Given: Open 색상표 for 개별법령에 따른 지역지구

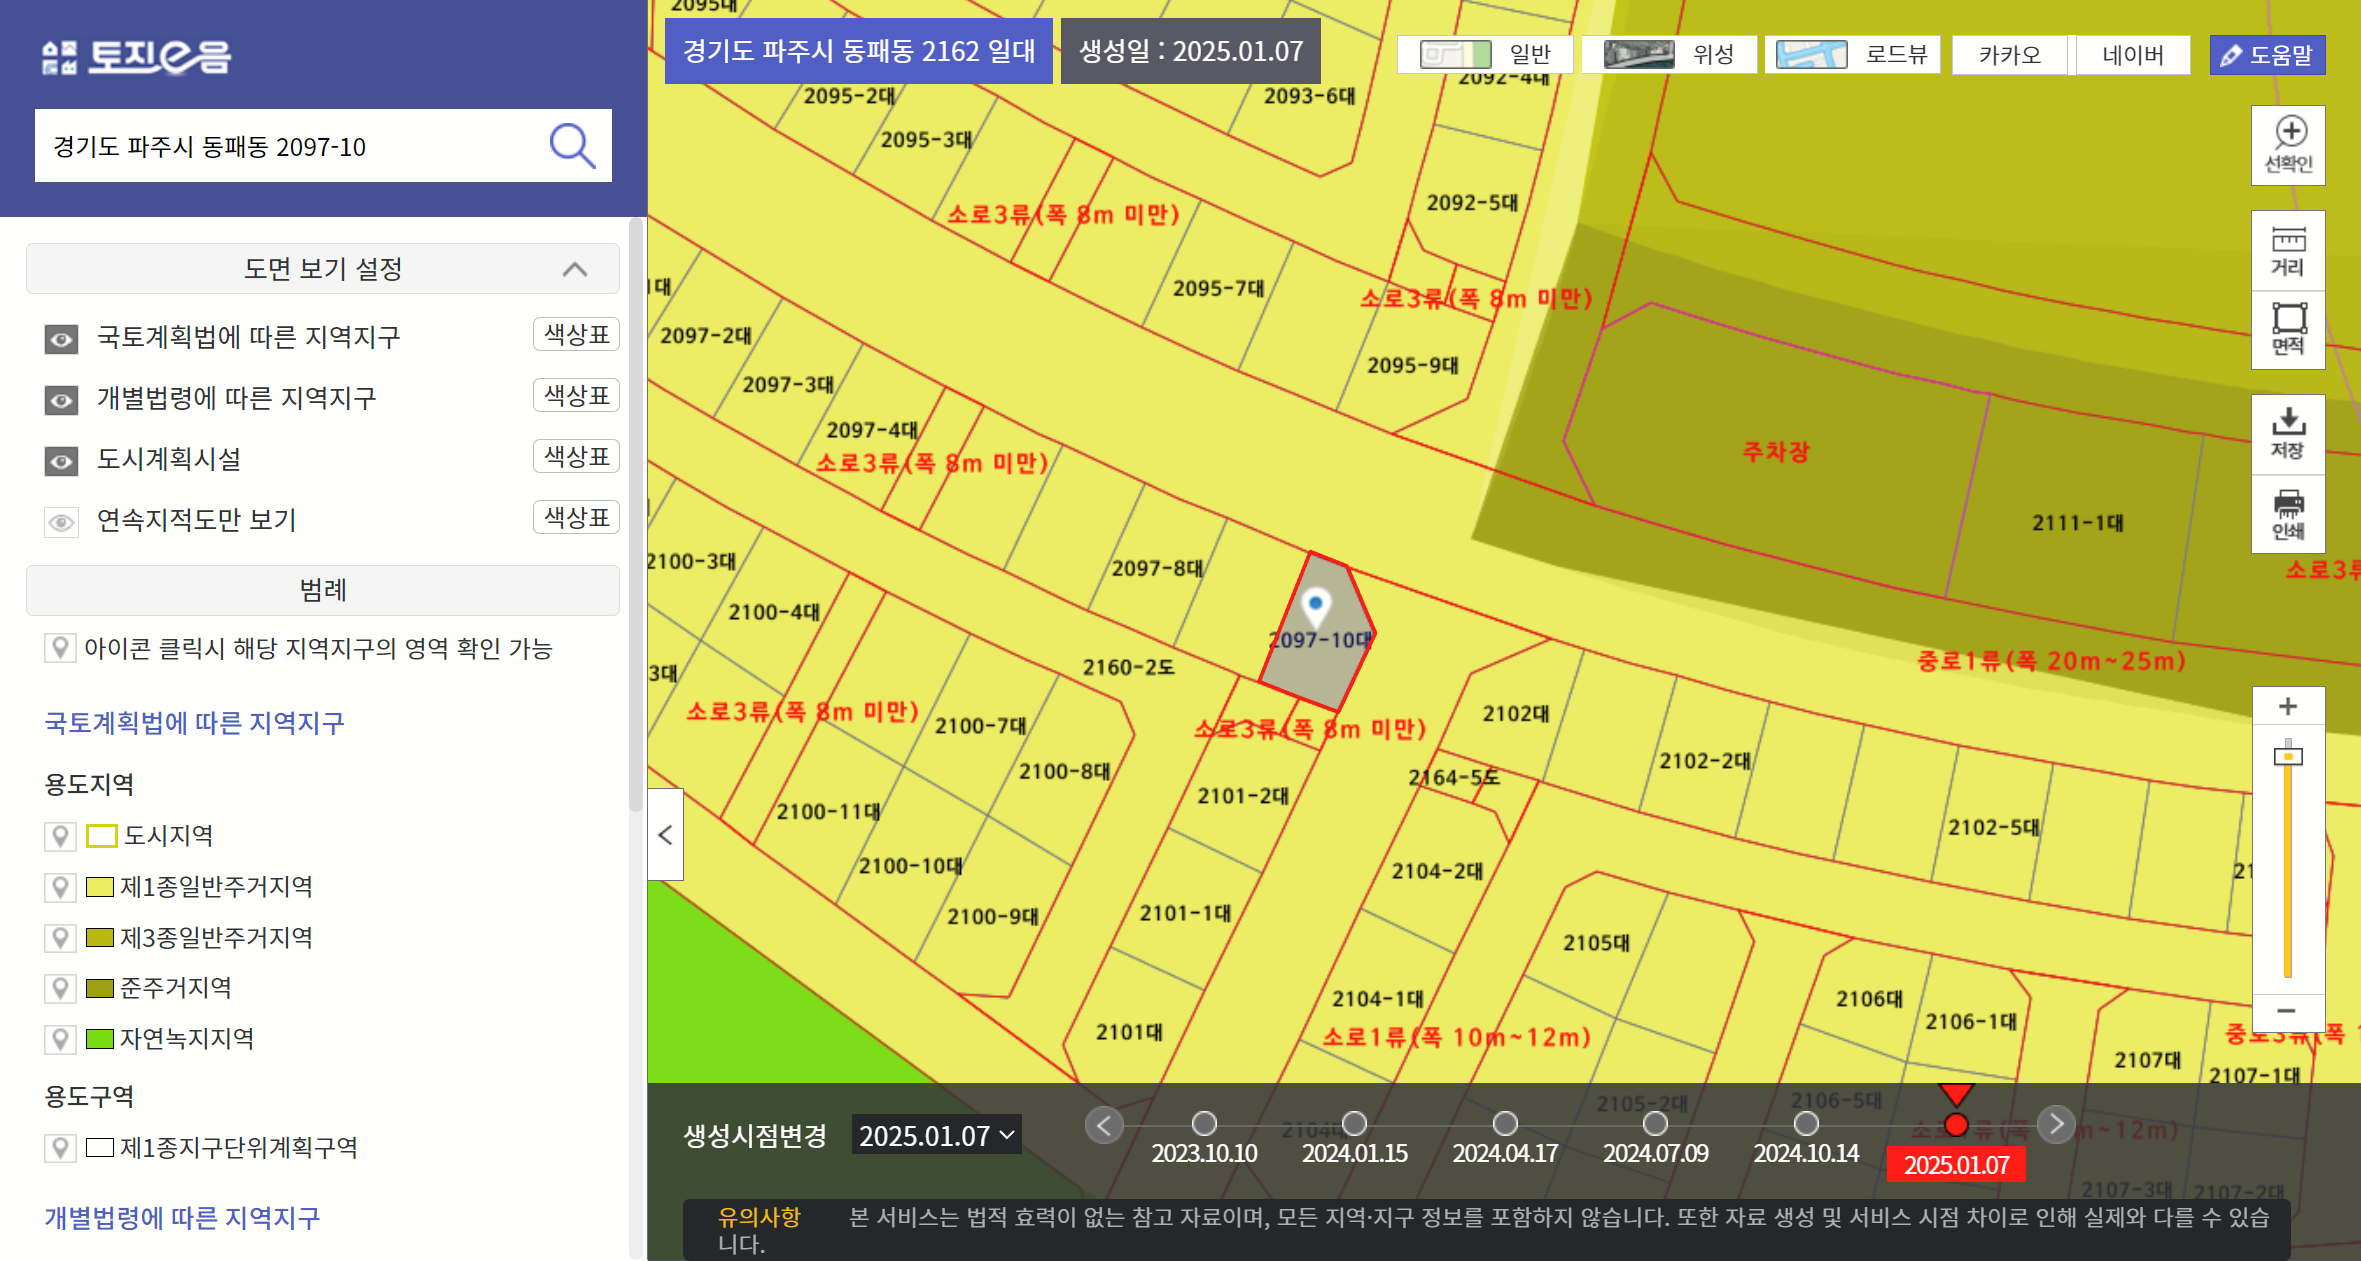Looking at the screenshot, I should click(576, 396).
